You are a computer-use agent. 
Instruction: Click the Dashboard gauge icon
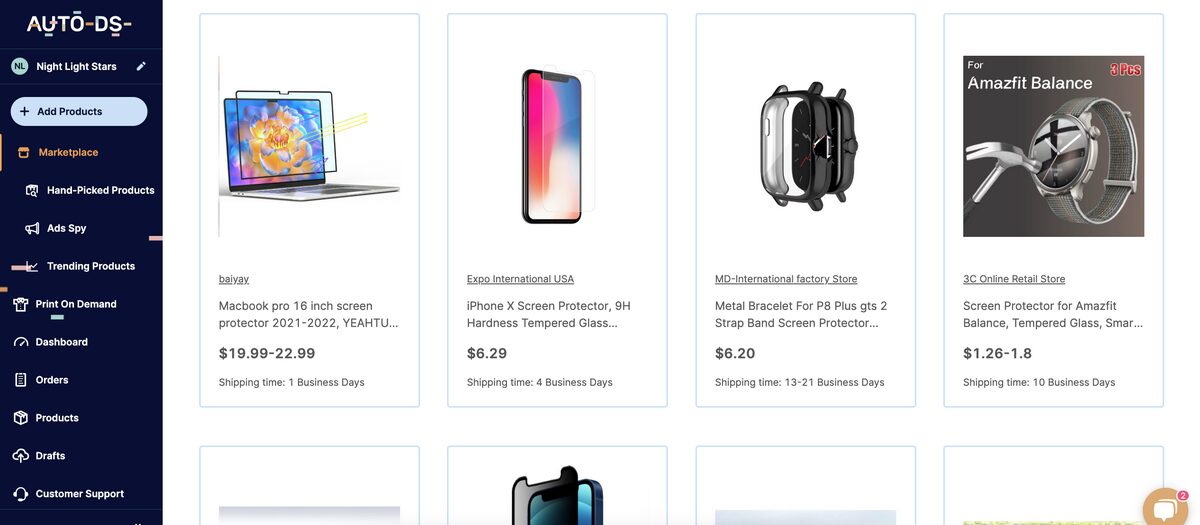21,342
